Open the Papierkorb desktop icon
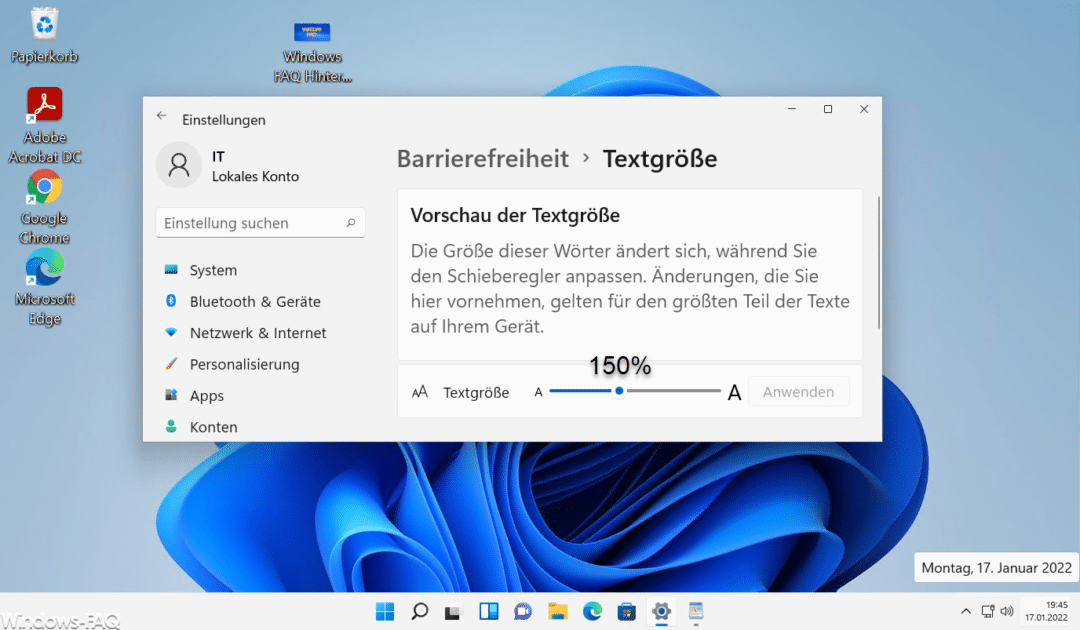The width and height of the screenshot is (1080, 630). (x=44, y=36)
